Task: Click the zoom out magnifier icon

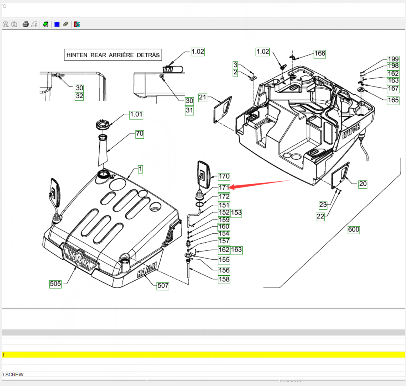Action: tap(14, 24)
